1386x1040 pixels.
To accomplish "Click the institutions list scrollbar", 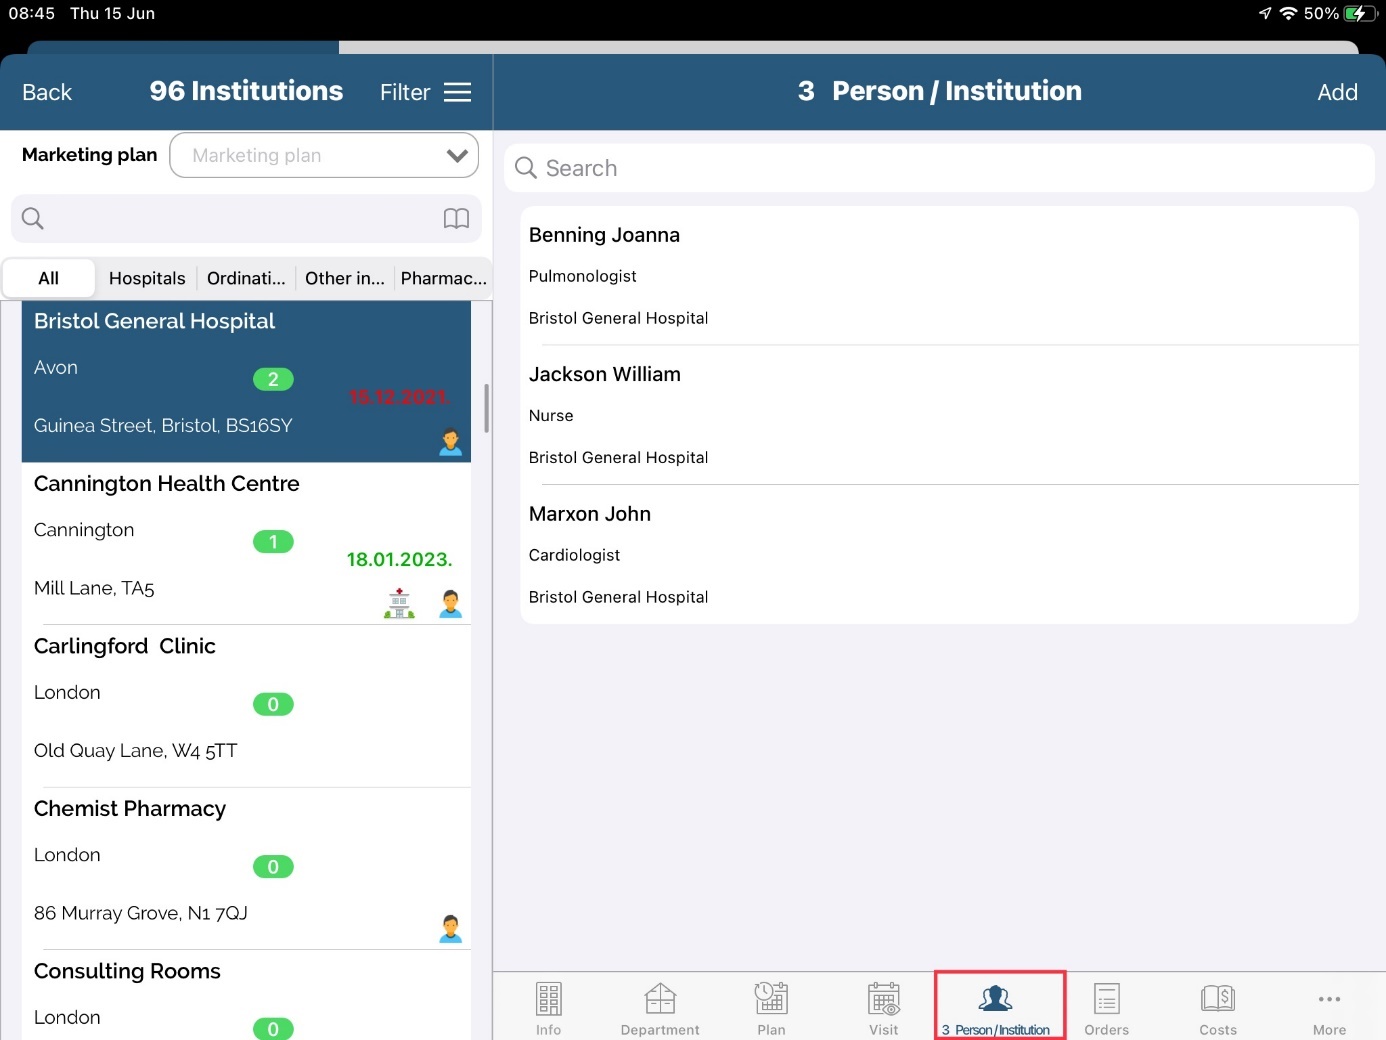I will [486, 408].
